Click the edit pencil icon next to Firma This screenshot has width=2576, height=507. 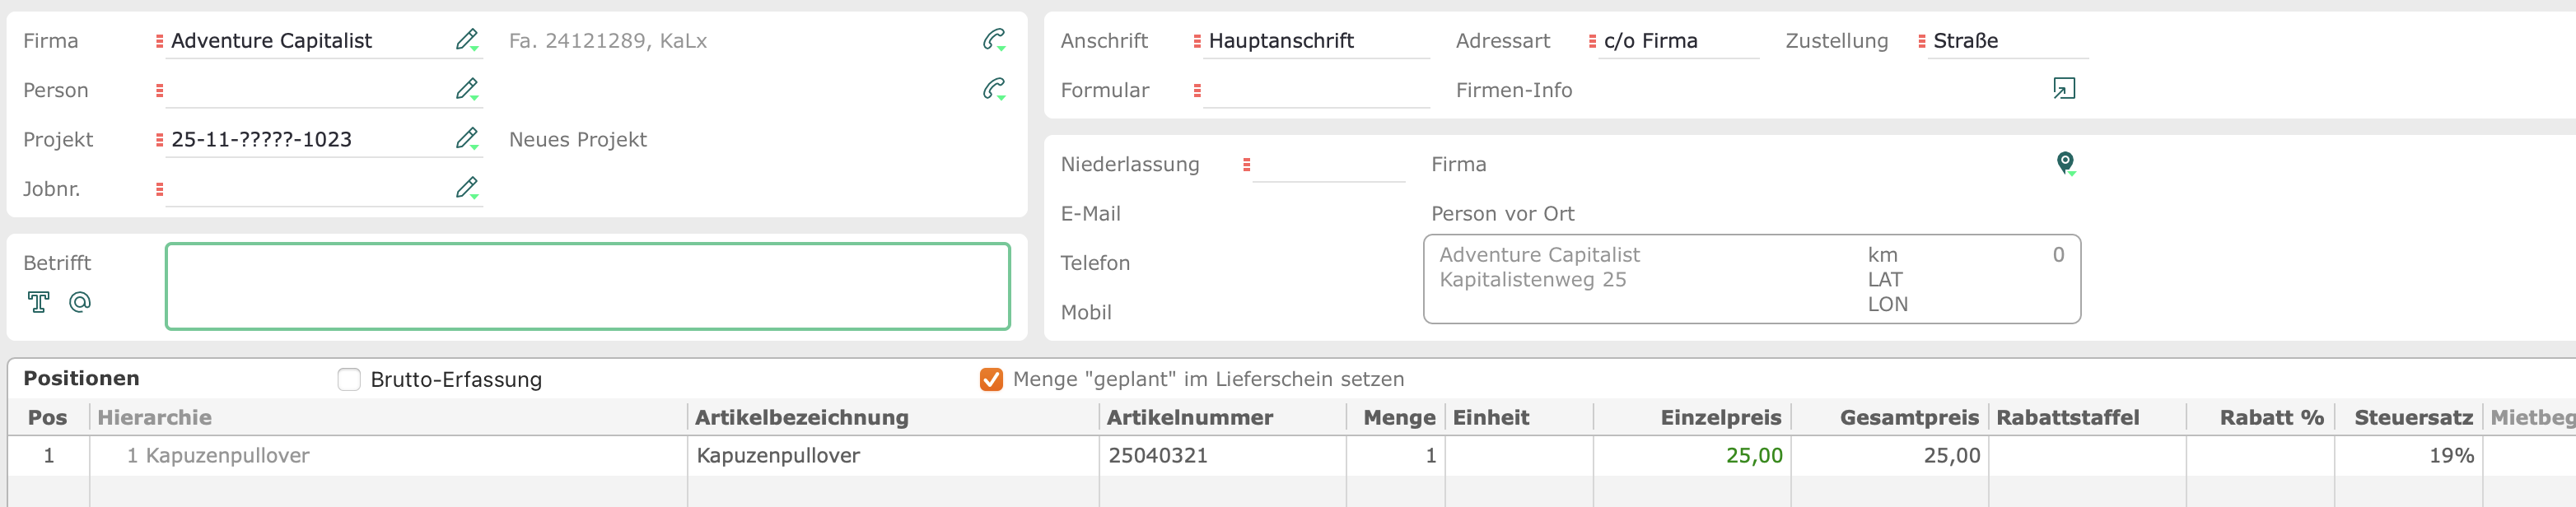point(467,40)
